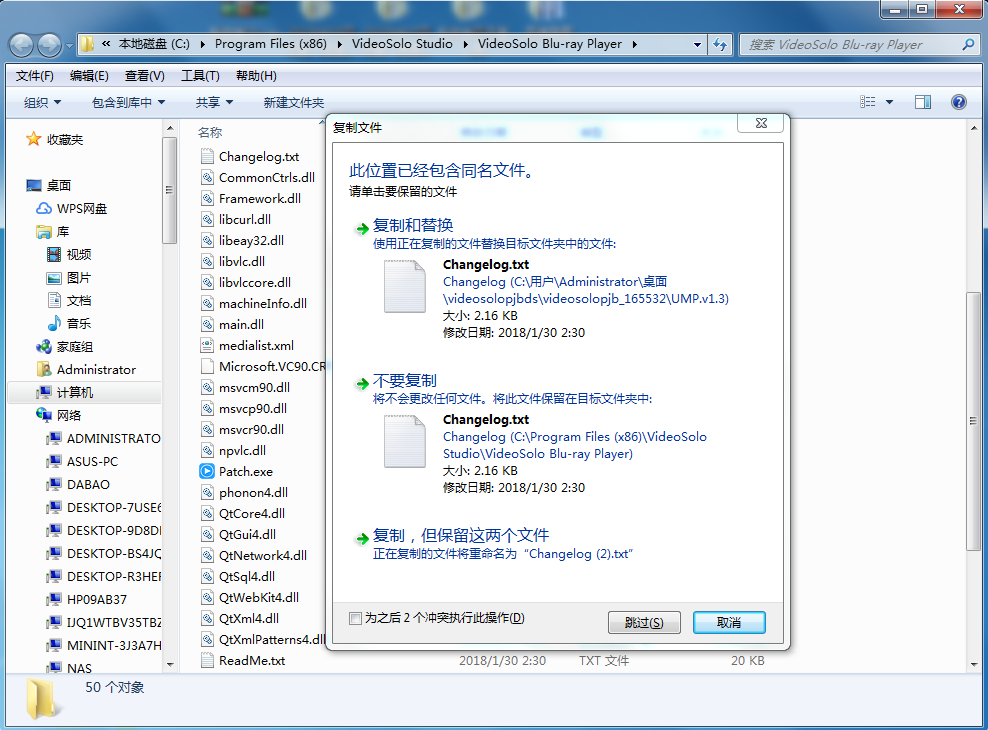This screenshot has height=730, width=988.
Task: Select the QtWebKit4.dll file
Action: click(258, 597)
